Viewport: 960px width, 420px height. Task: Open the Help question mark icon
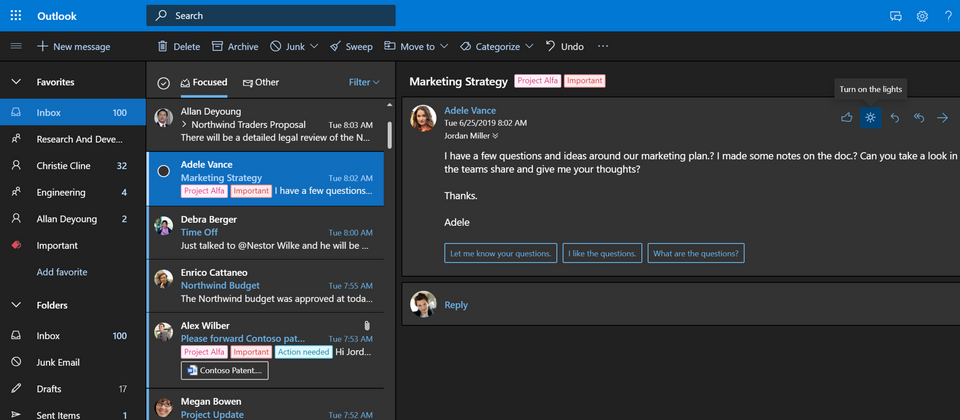tap(948, 16)
